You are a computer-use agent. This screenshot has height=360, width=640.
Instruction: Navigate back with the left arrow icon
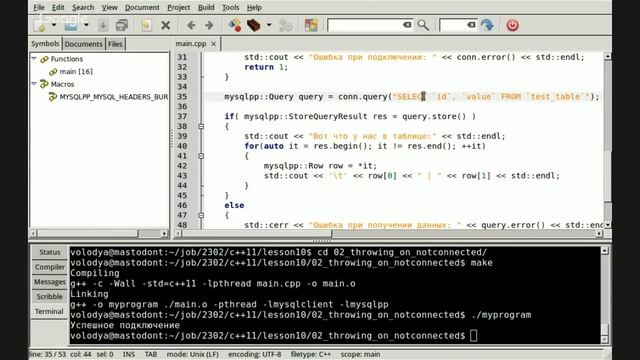191,25
